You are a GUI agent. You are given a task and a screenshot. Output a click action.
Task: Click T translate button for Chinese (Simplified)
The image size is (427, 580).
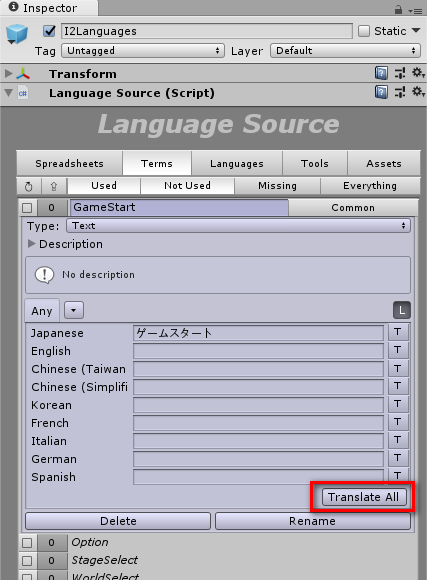tap(398, 386)
